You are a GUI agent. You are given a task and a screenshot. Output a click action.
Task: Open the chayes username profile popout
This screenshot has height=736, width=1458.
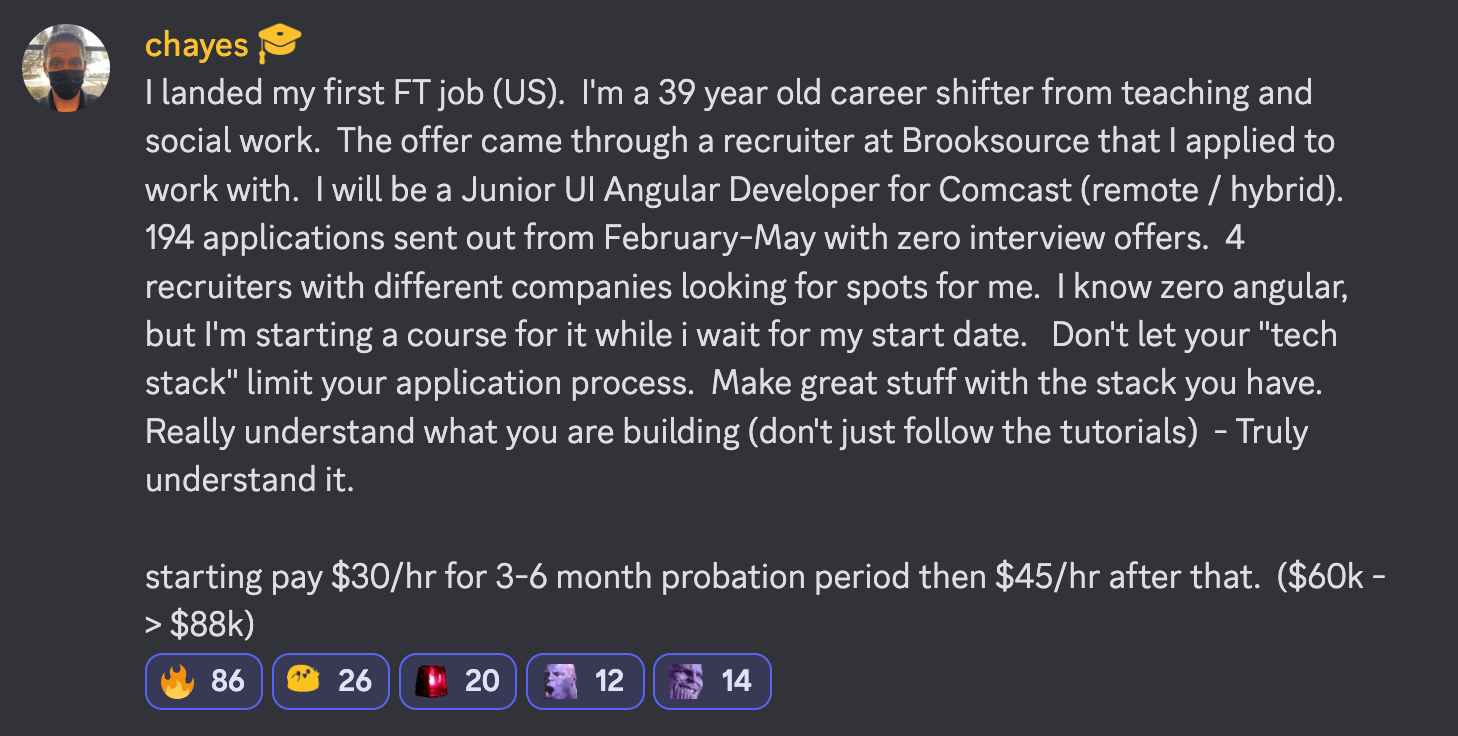point(196,44)
